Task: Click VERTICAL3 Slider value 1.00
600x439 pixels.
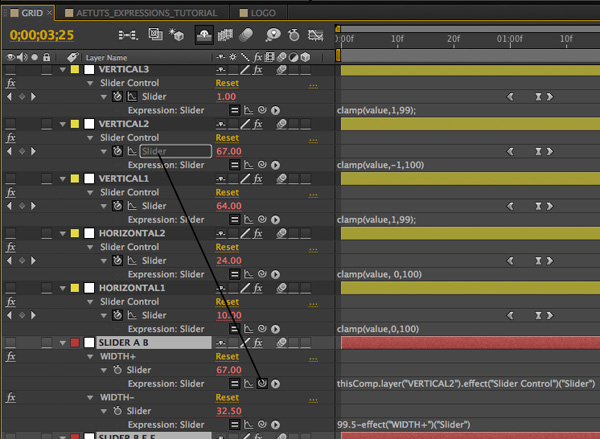Action: [x=226, y=97]
